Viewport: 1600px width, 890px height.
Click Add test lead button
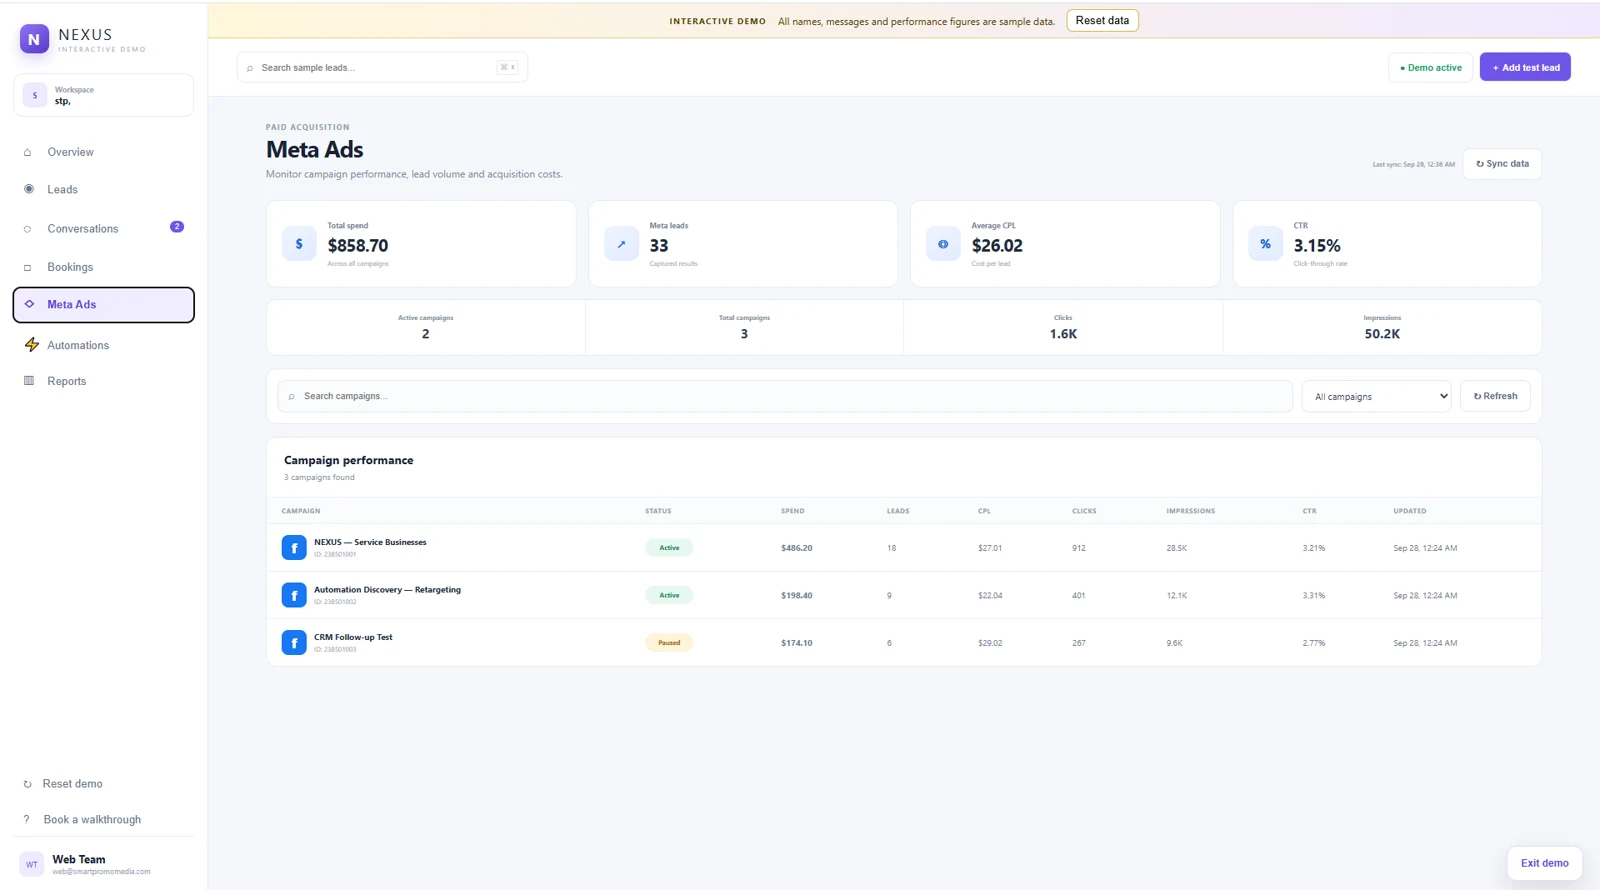[1525, 67]
